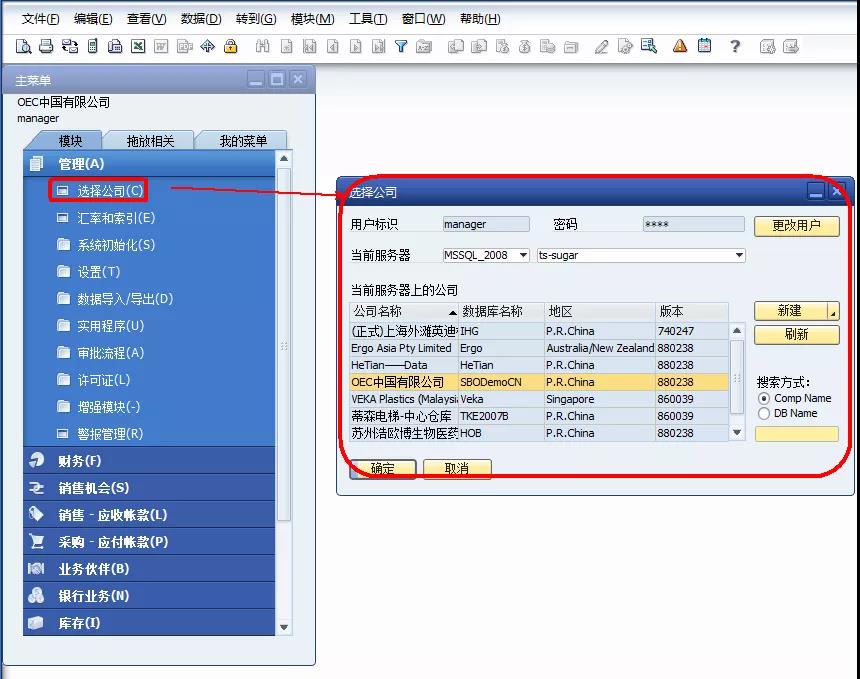This screenshot has width=860, height=679.
Task: Click the 更改用户 button
Action: click(x=796, y=225)
